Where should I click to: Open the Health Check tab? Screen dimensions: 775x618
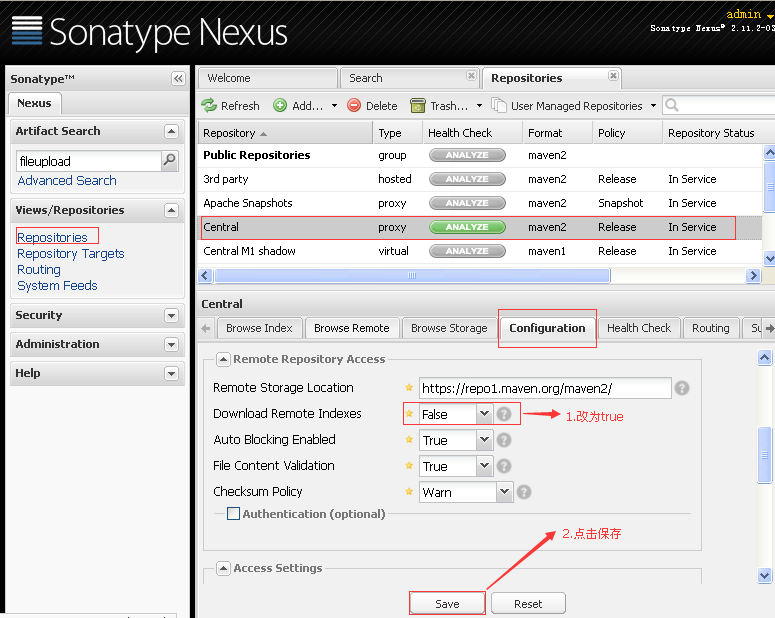[x=639, y=328]
